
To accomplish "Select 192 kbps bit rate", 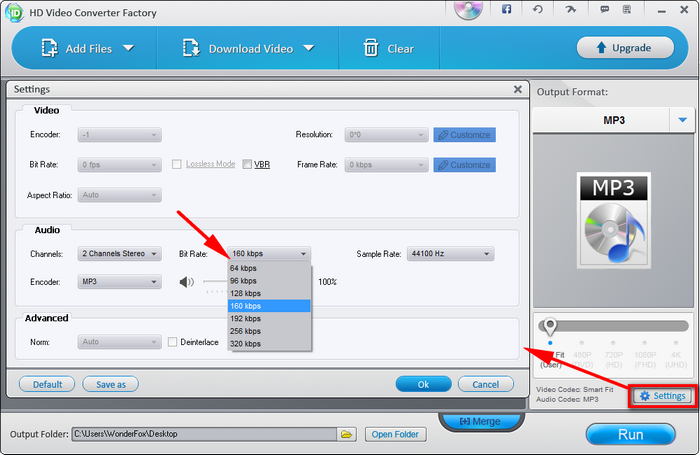I will pos(269,318).
